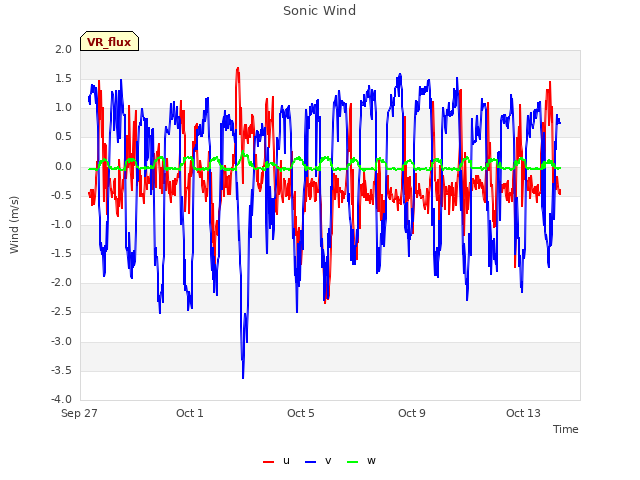640x480 pixels.
Task: Click the Oct 5 tick label
Action: tap(301, 413)
